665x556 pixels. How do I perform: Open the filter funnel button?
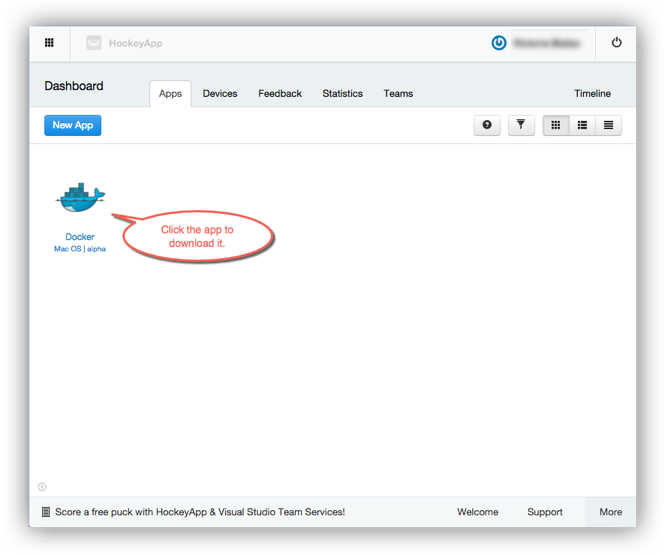tap(521, 125)
